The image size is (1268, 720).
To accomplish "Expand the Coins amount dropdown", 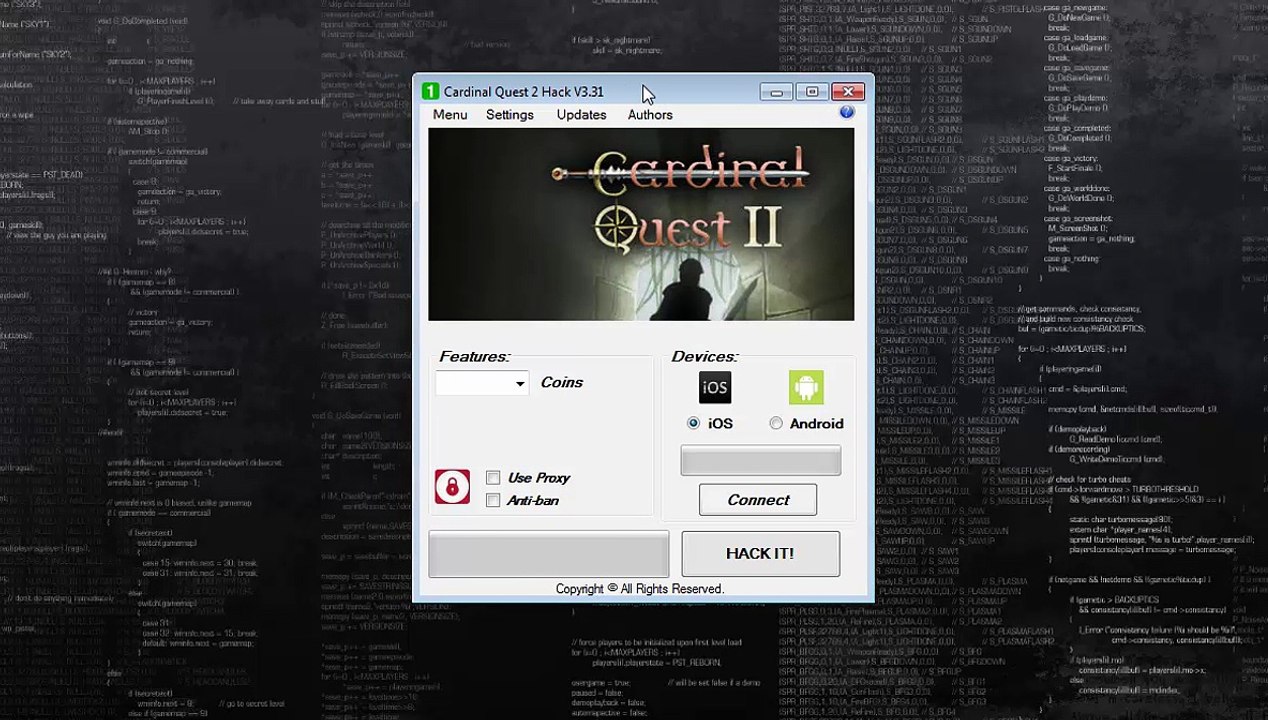I will [x=520, y=383].
